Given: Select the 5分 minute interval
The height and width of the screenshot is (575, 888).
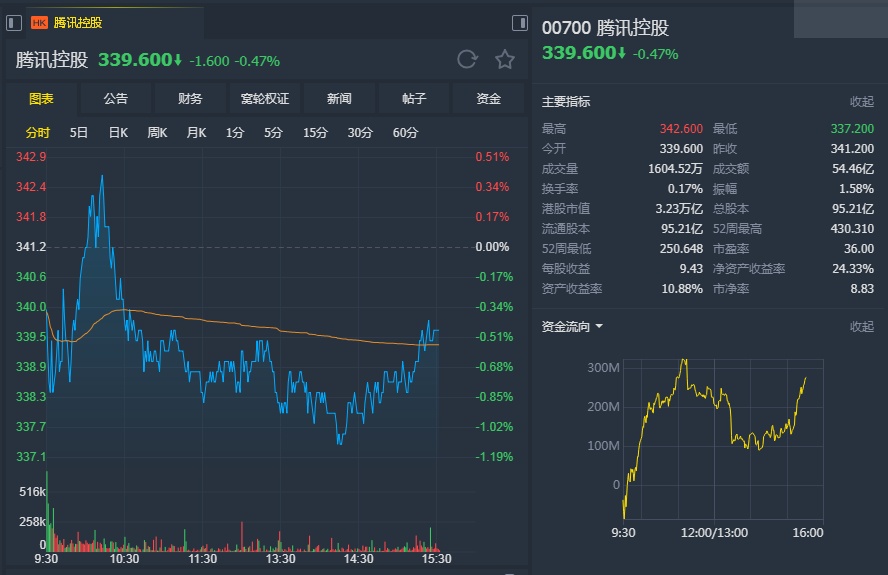Looking at the screenshot, I should point(273,133).
